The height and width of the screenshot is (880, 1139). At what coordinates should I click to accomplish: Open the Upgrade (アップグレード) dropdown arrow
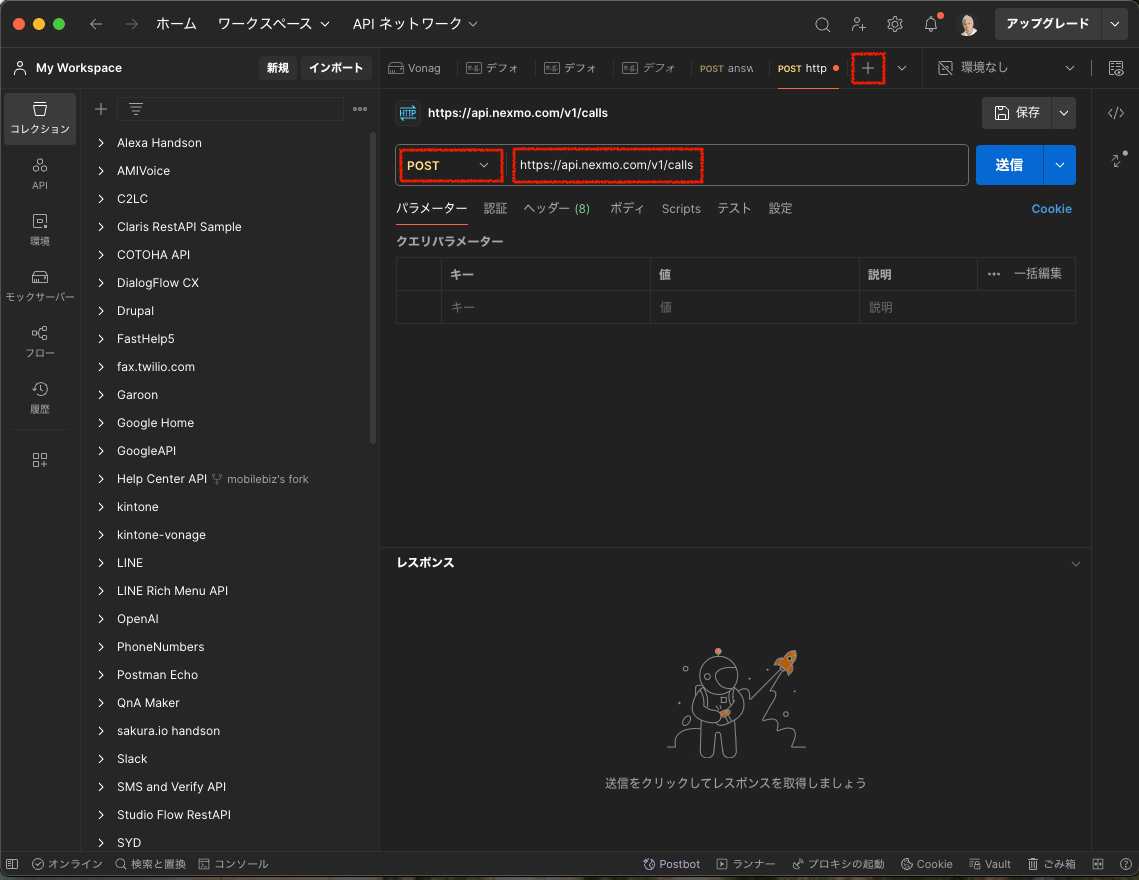click(x=1115, y=24)
